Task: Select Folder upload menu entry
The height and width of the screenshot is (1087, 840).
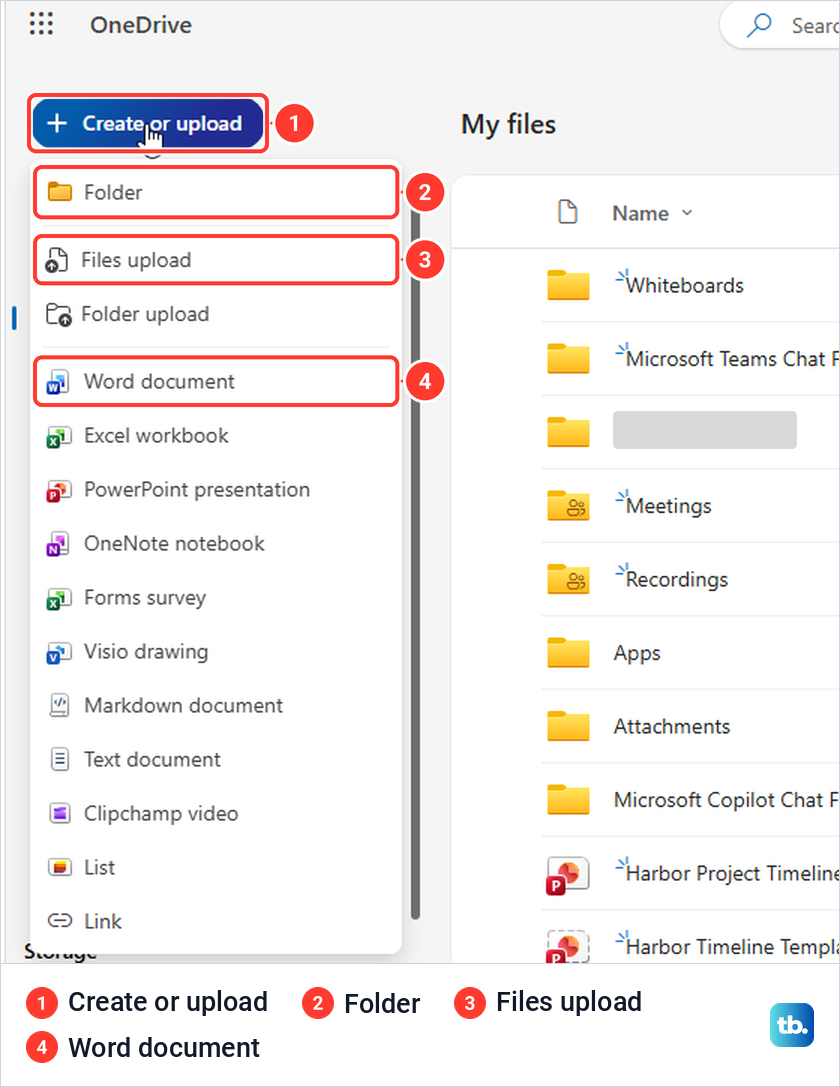Action: click(x=216, y=314)
